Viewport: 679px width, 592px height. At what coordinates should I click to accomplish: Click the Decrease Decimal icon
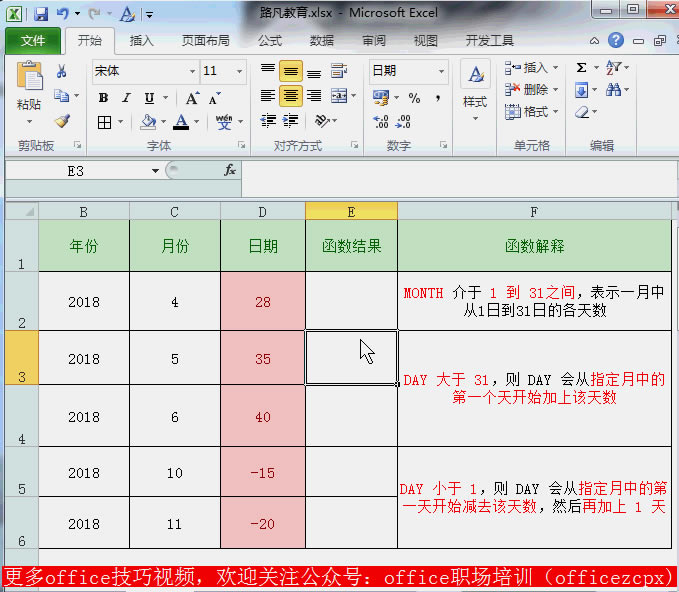tap(403, 122)
